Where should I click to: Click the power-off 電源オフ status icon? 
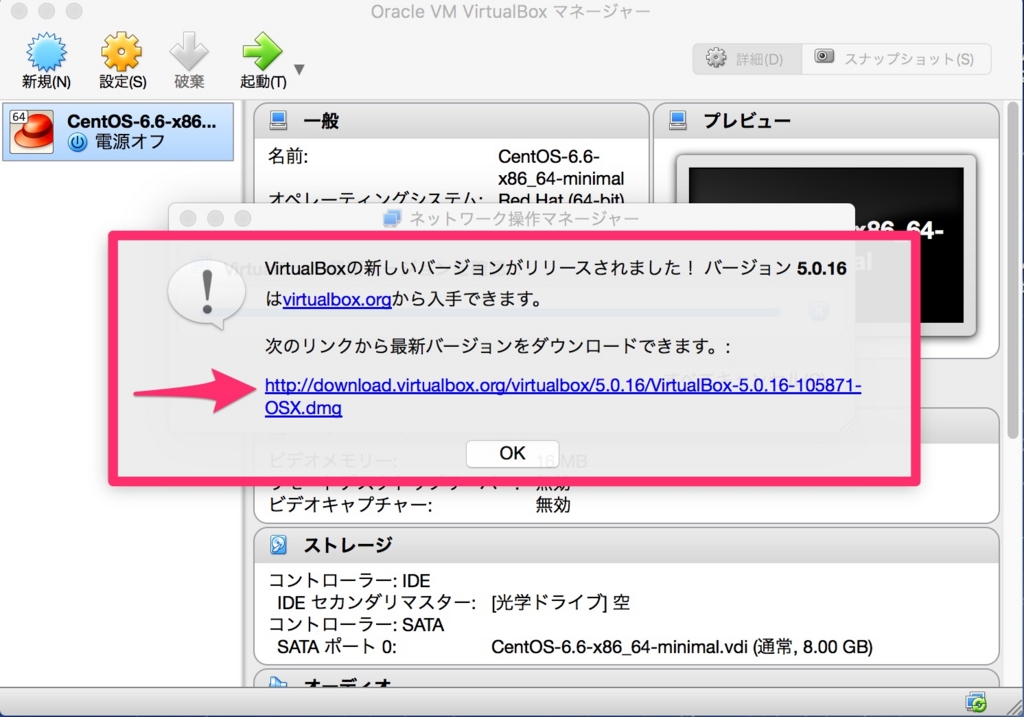coord(78,142)
